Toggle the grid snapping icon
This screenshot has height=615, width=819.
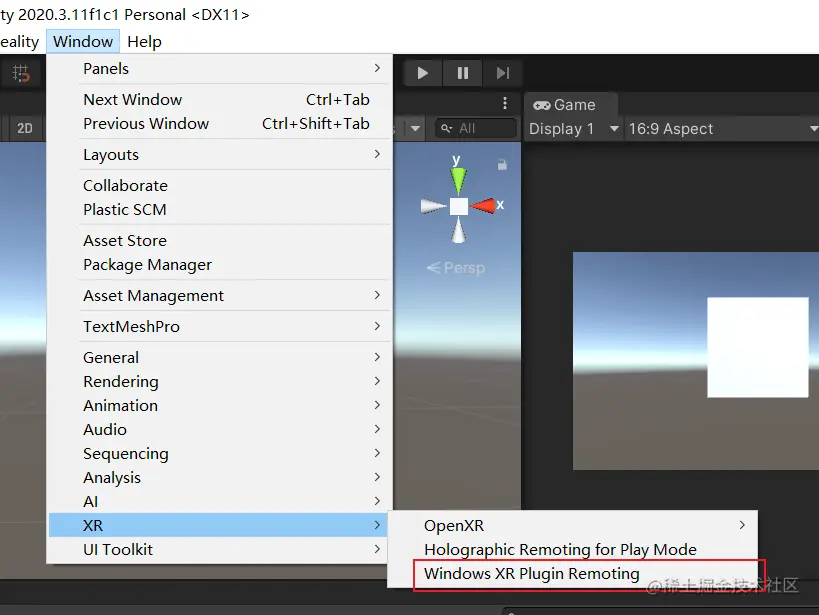tap(21, 73)
